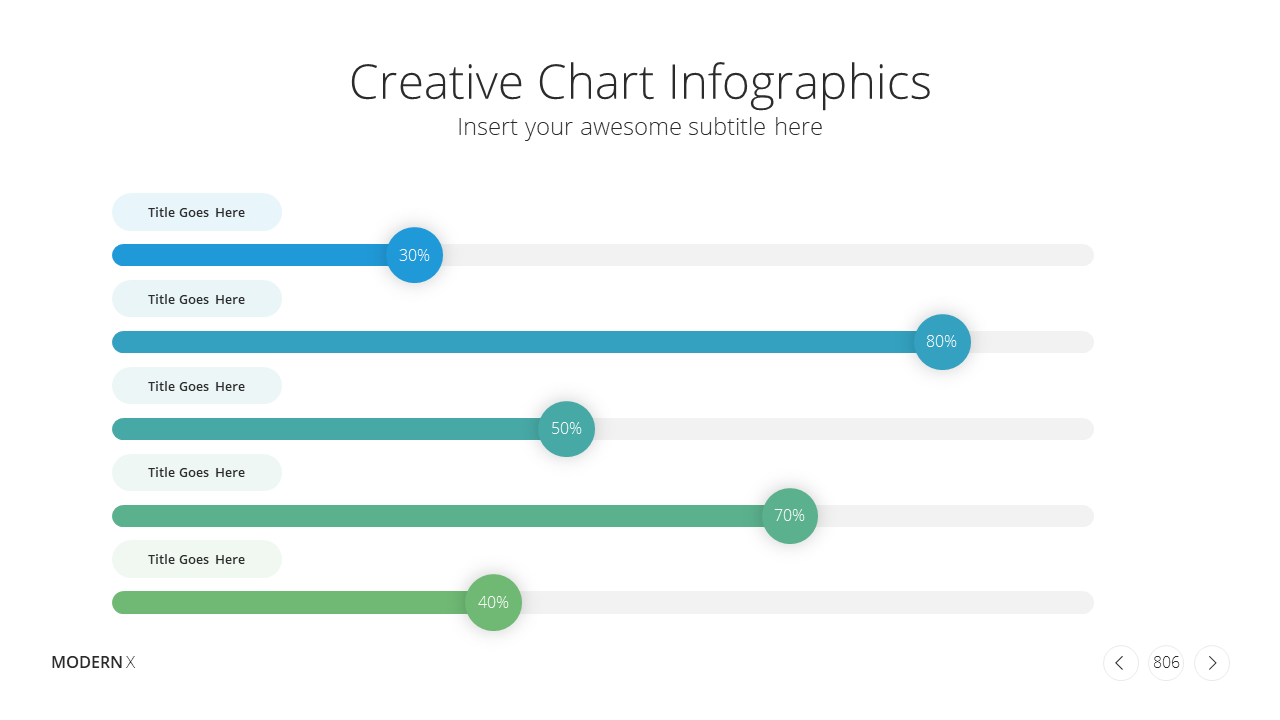1280x720 pixels.
Task: Click the 40% light green knob
Action: click(493, 602)
